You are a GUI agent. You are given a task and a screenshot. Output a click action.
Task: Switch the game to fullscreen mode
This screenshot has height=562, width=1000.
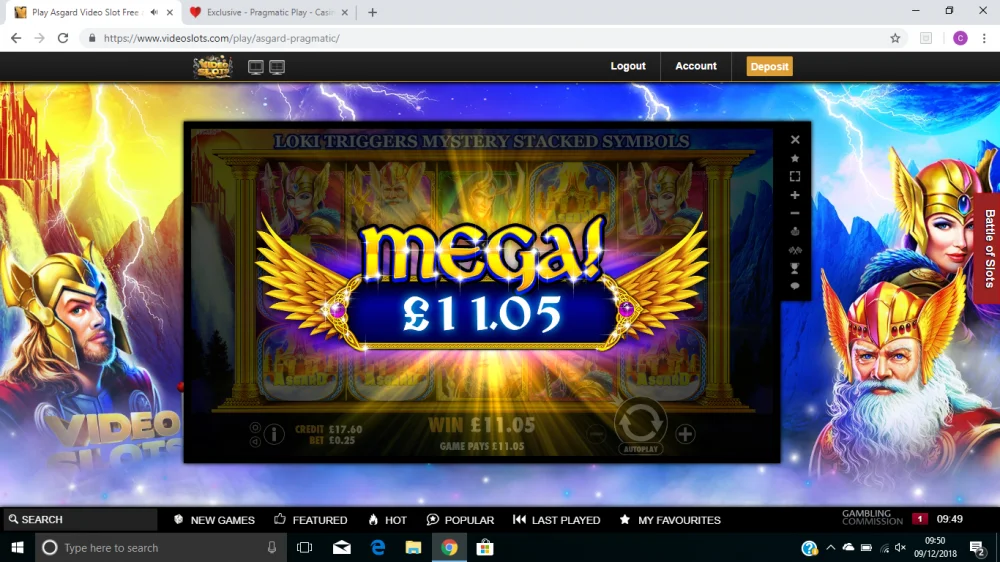795,176
